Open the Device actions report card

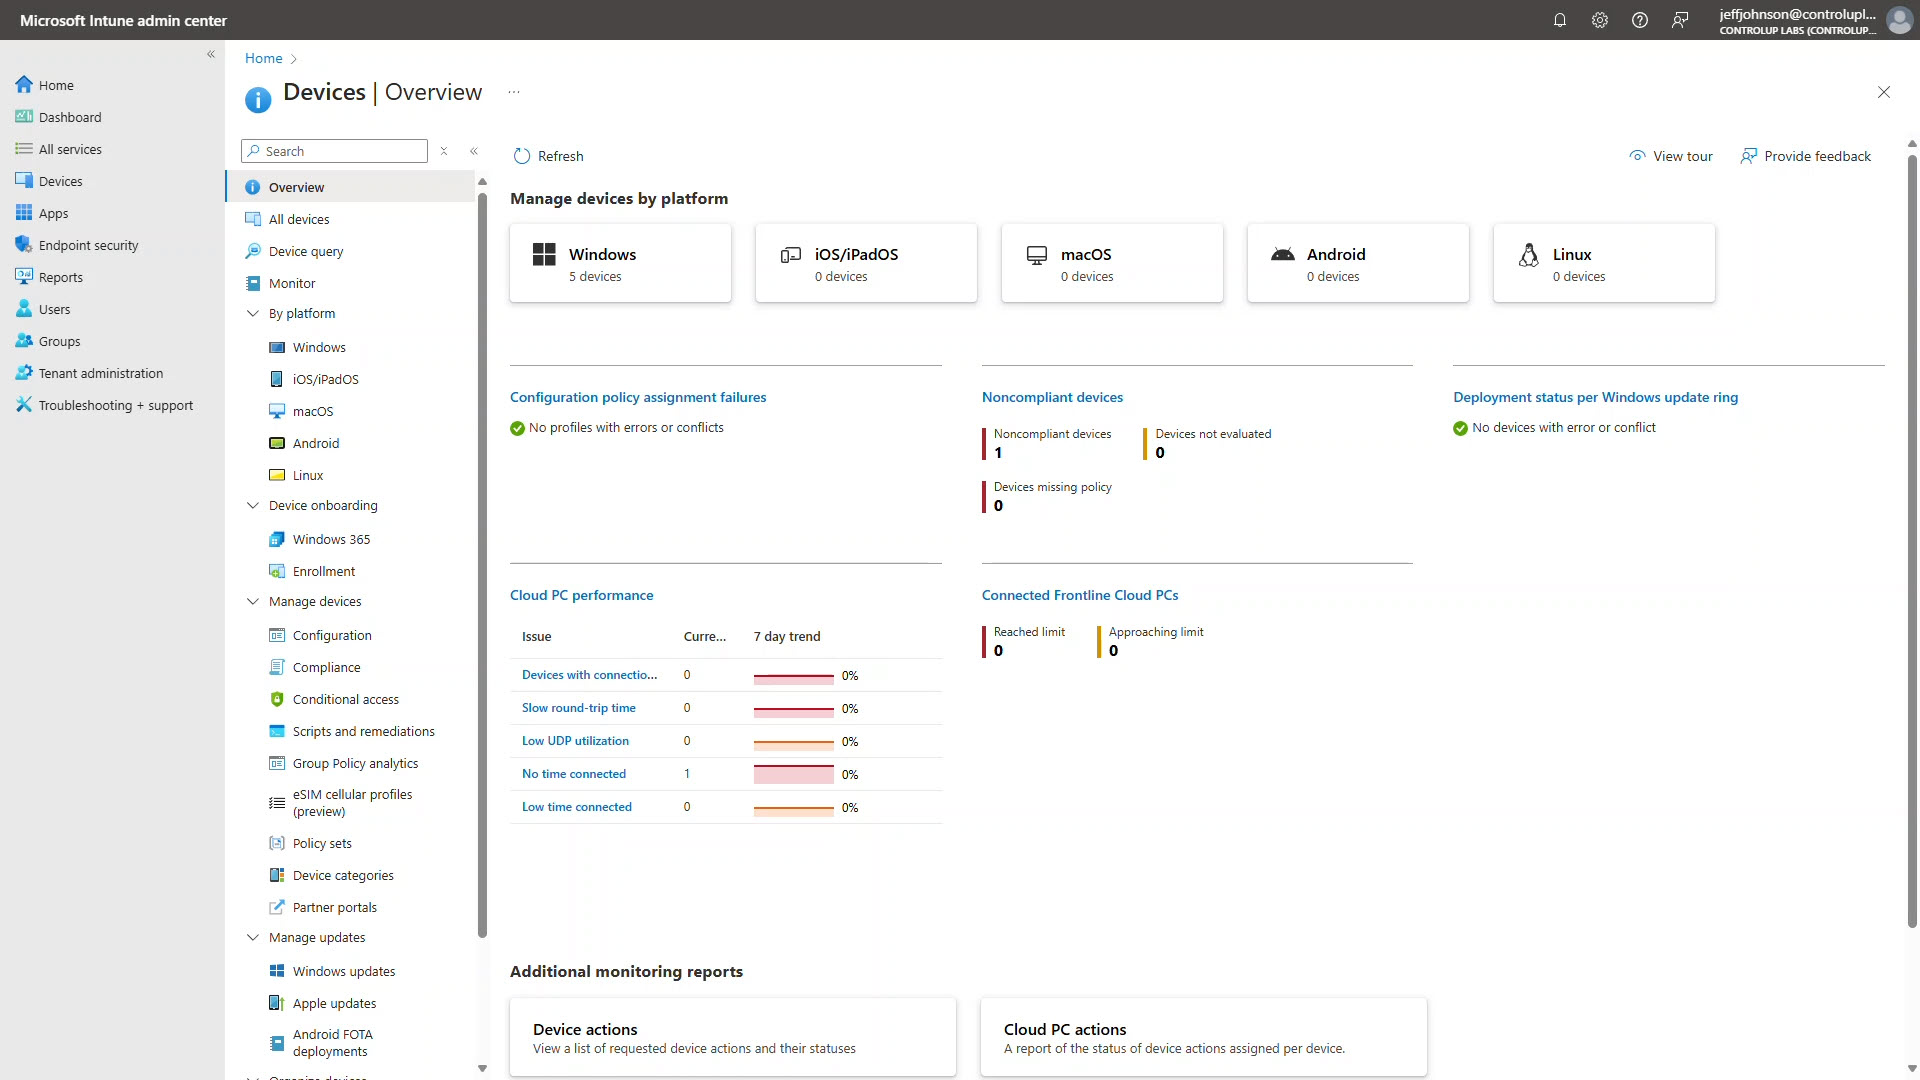pyautogui.click(x=732, y=1037)
